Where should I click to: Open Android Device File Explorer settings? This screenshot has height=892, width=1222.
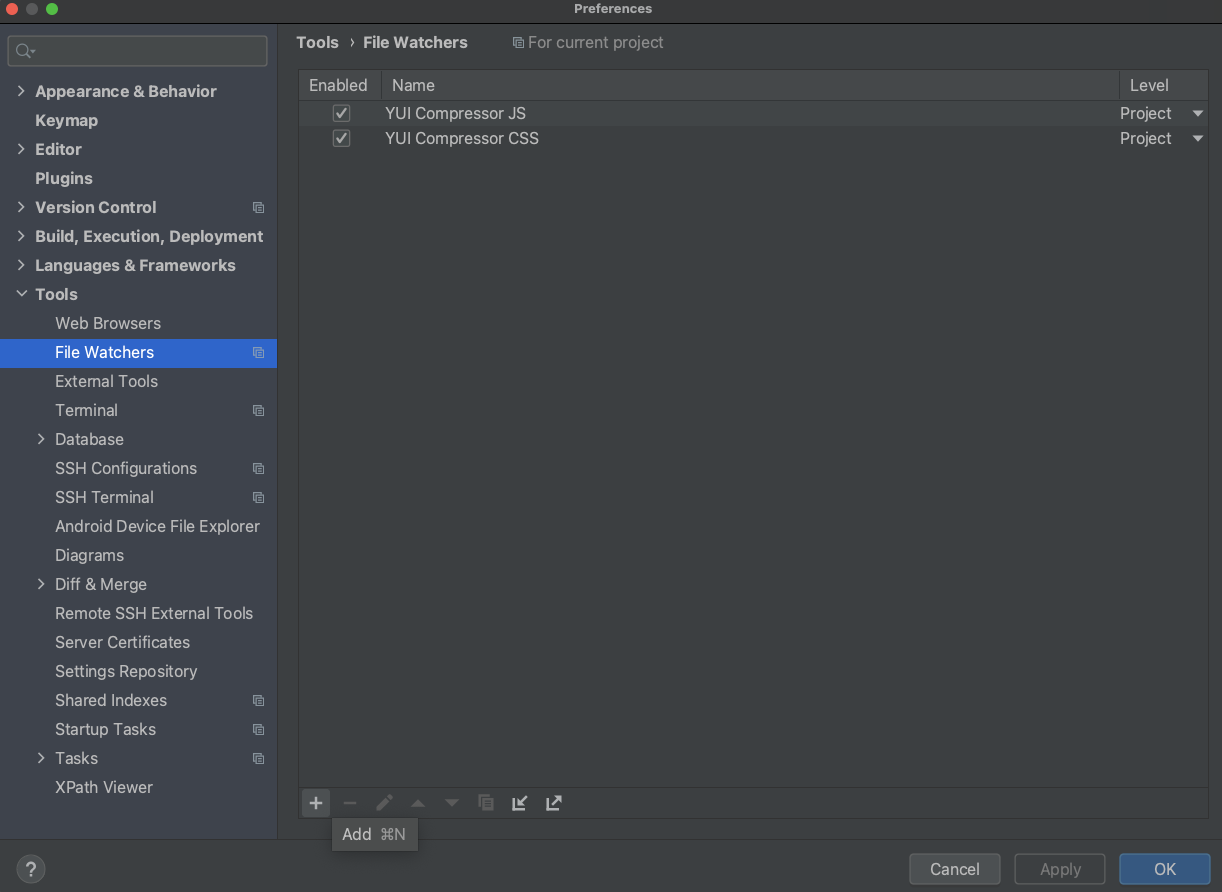click(157, 526)
